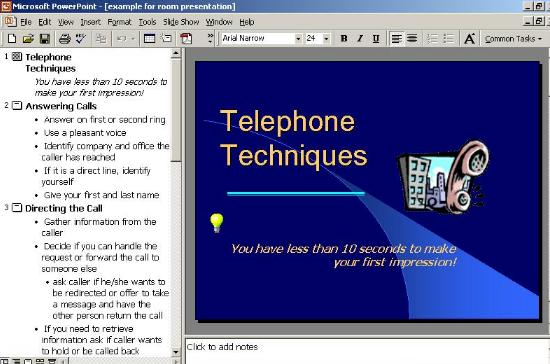Open the Edit menu
The height and width of the screenshot is (364, 550).
coord(45,22)
